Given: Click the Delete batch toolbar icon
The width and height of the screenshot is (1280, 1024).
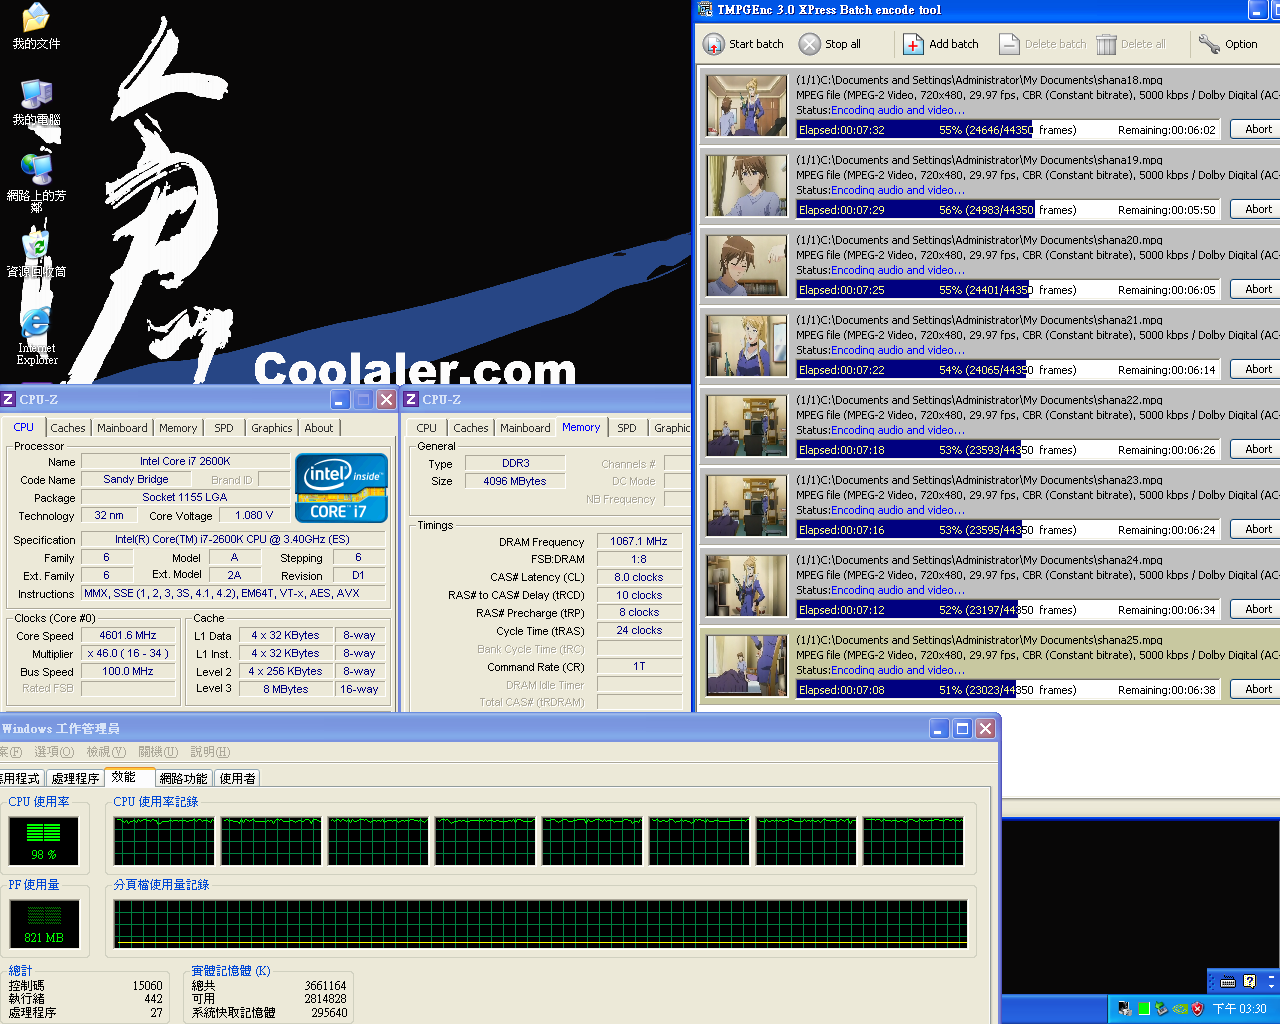Looking at the screenshot, I should pos(1009,44).
